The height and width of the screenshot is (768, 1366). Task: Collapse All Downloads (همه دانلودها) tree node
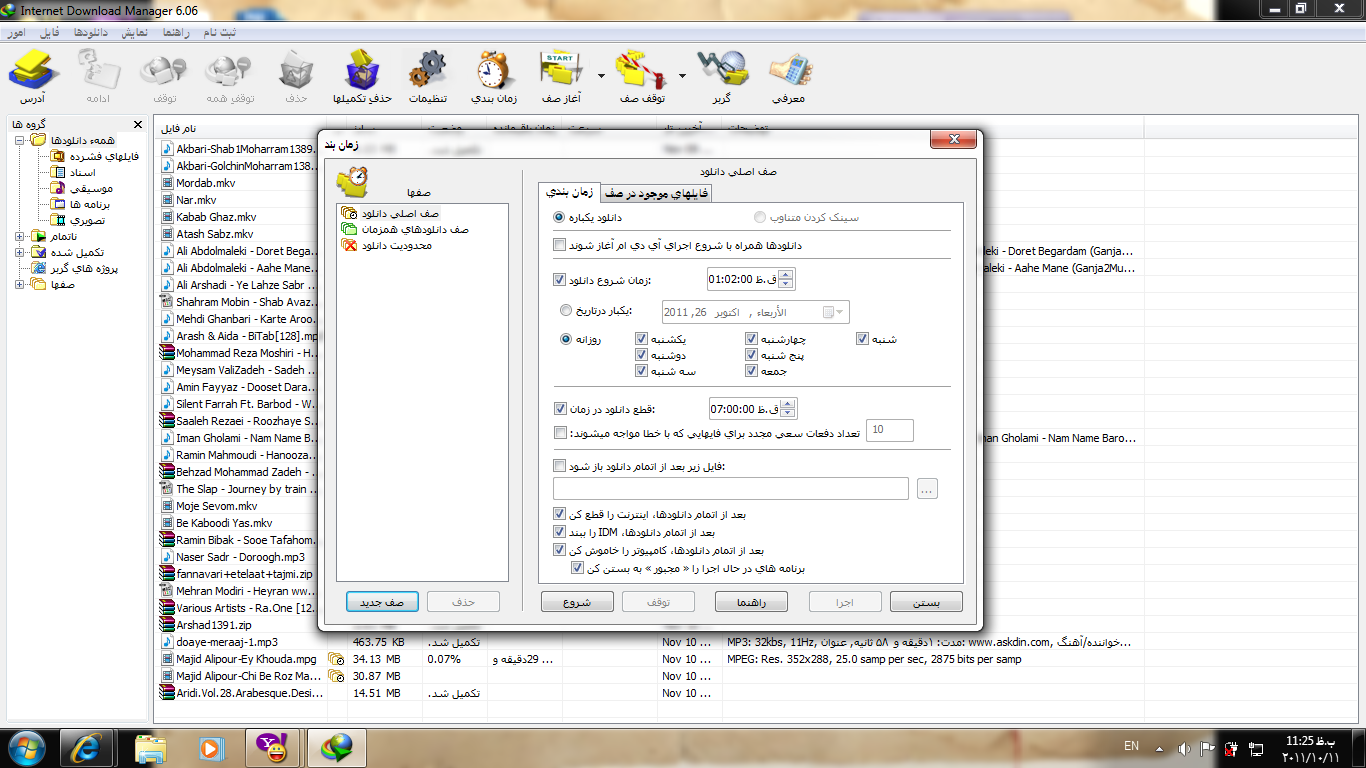[x=20, y=140]
